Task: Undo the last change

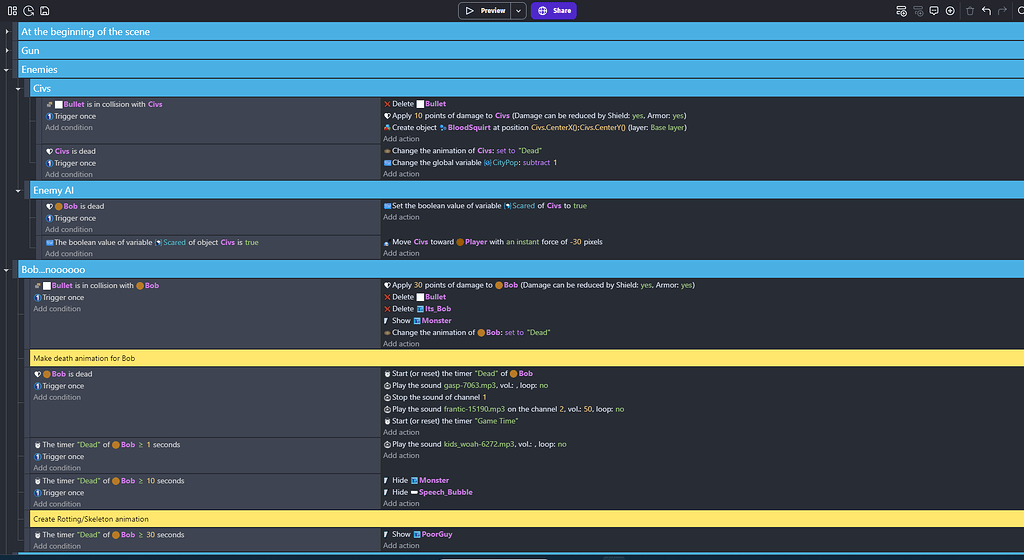Action: (986, 10)
